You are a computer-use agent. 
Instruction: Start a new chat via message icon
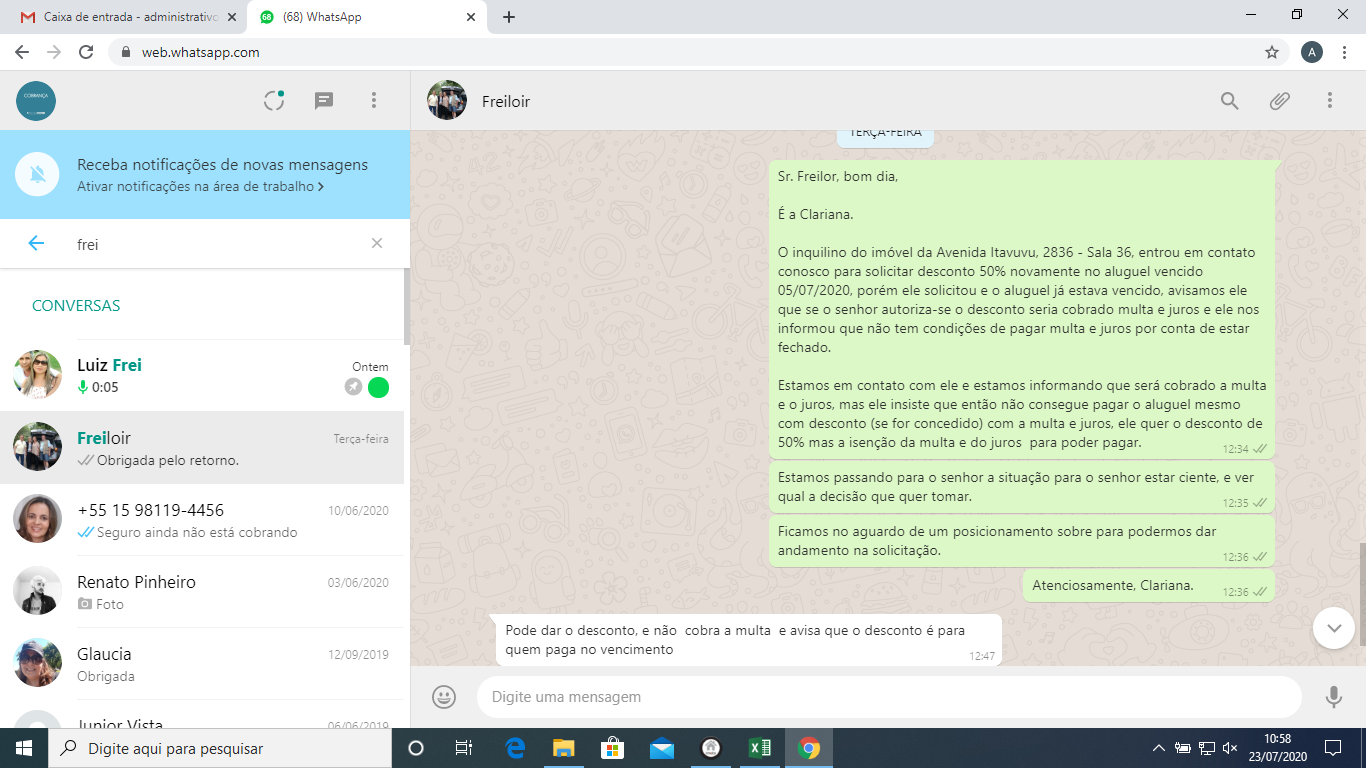point(324,100)
